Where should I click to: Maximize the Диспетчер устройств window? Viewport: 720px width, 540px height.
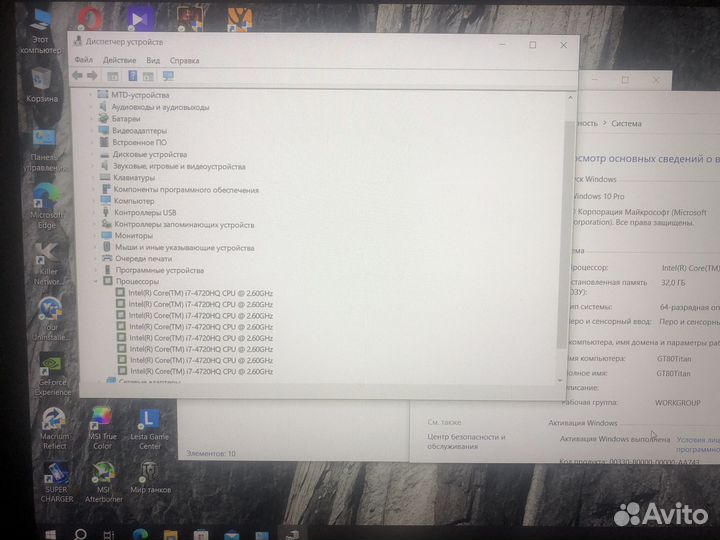coord(533,45)
